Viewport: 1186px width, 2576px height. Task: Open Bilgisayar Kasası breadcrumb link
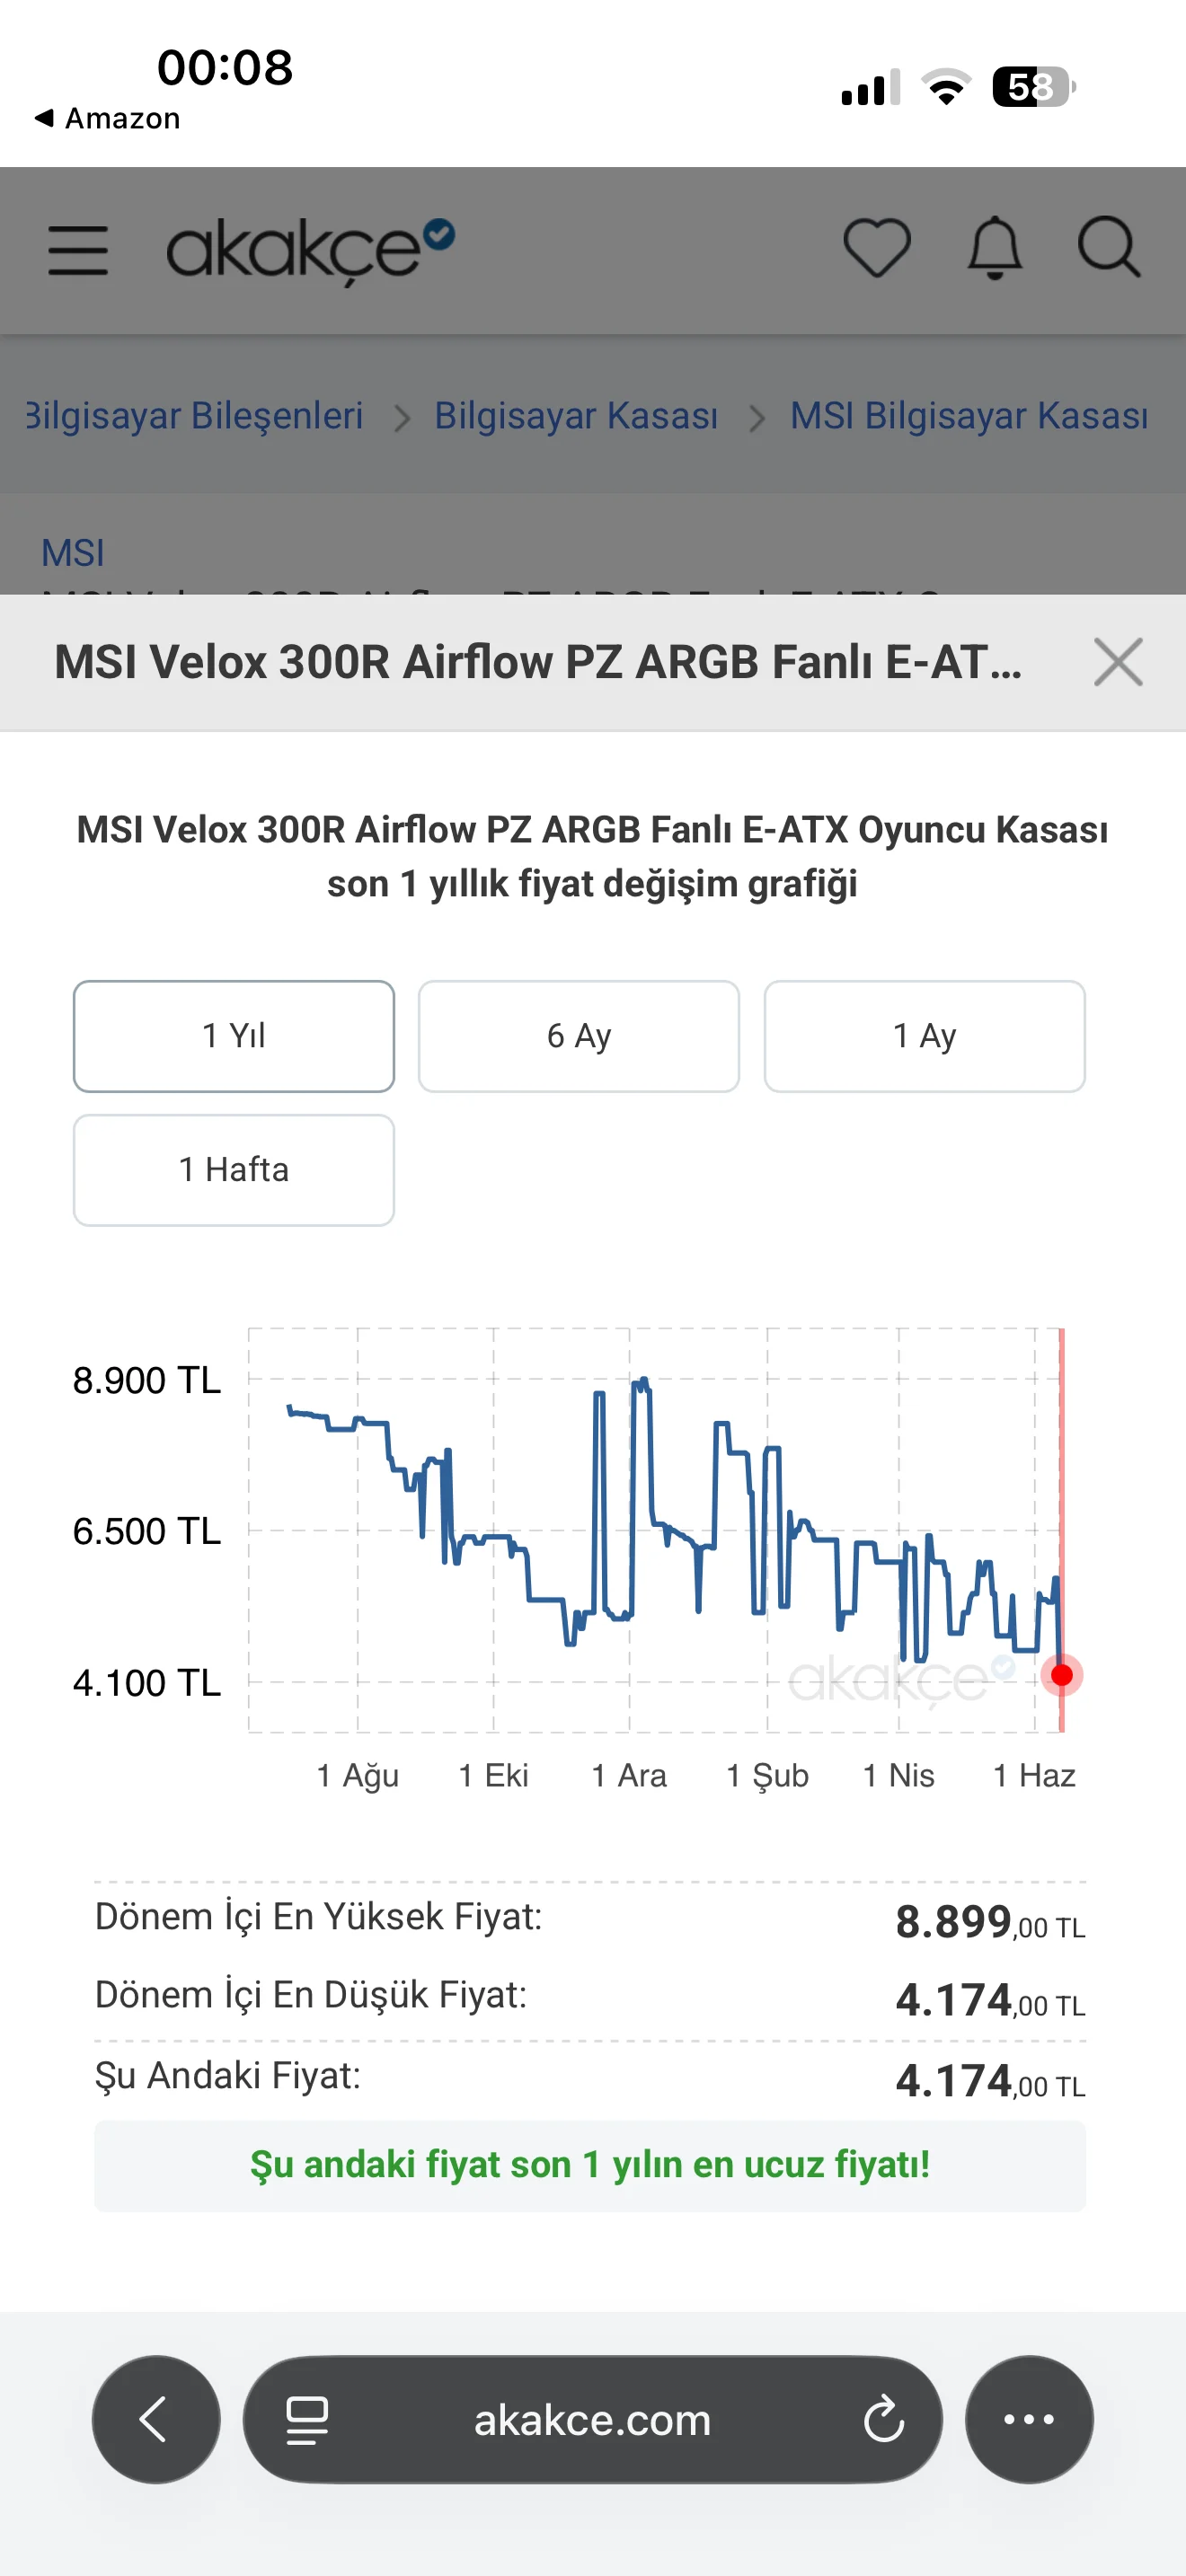click(576, 416)
